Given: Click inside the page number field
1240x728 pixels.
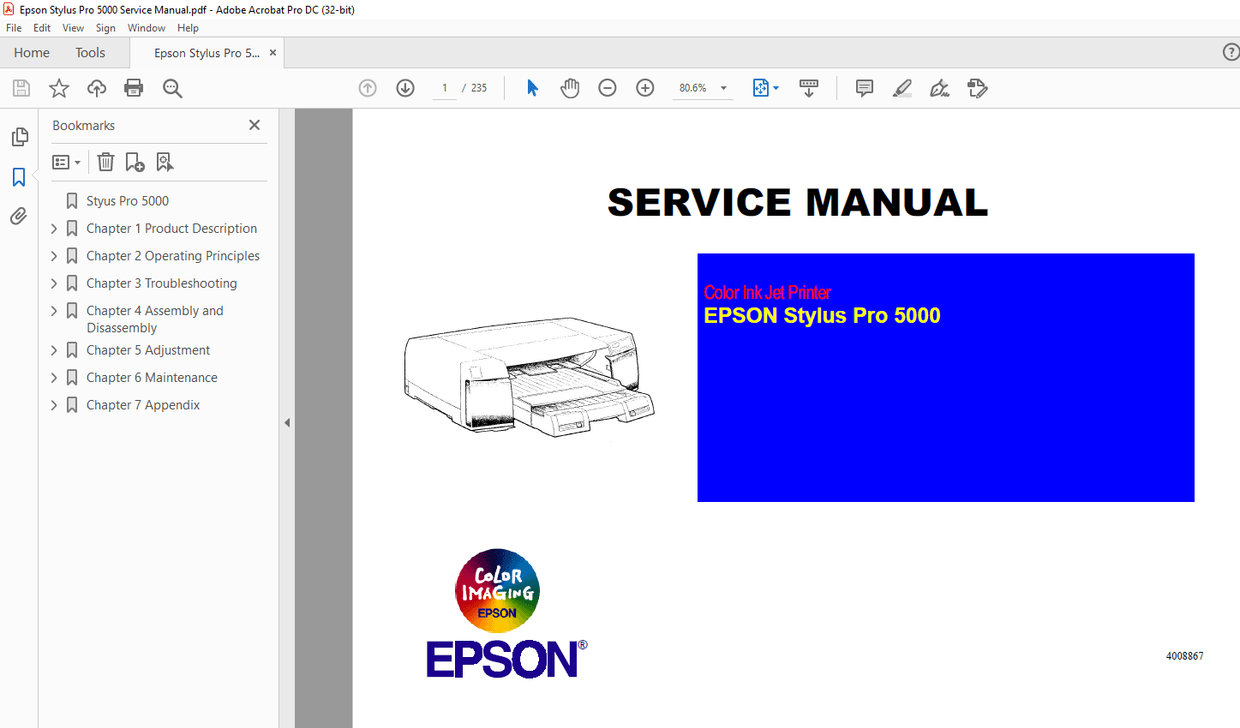Looking at the screenshot, I should coord(444,88).
